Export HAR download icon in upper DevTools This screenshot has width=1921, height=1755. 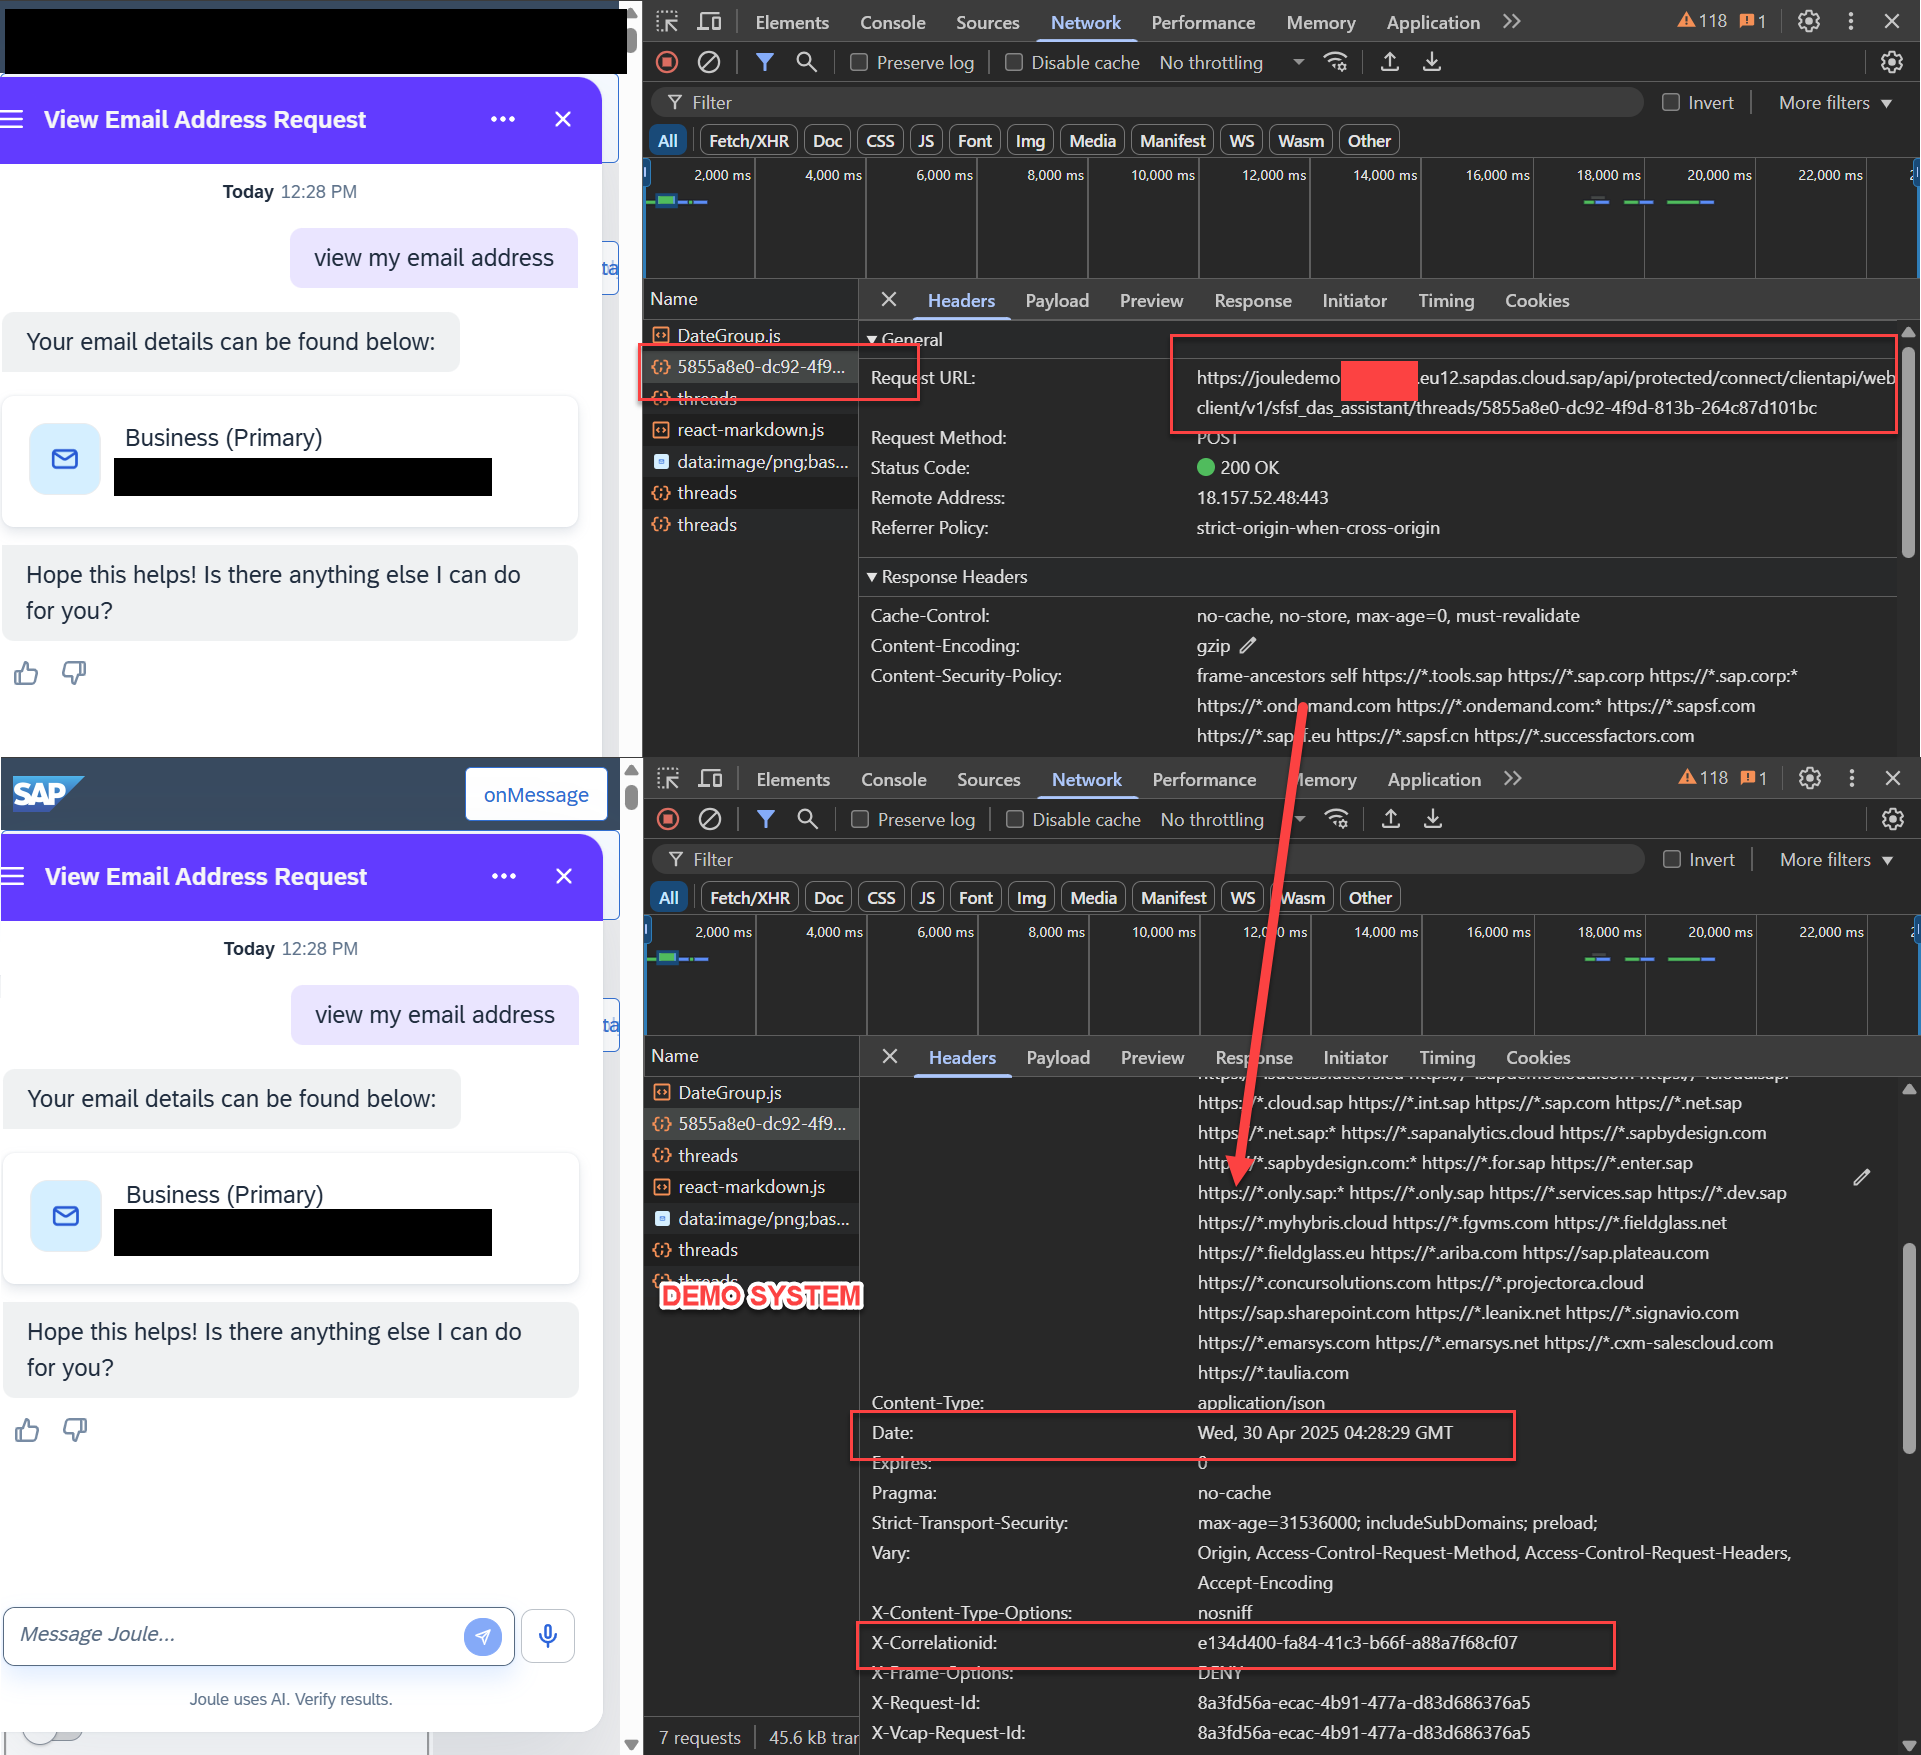click(x=1432, y=62)
